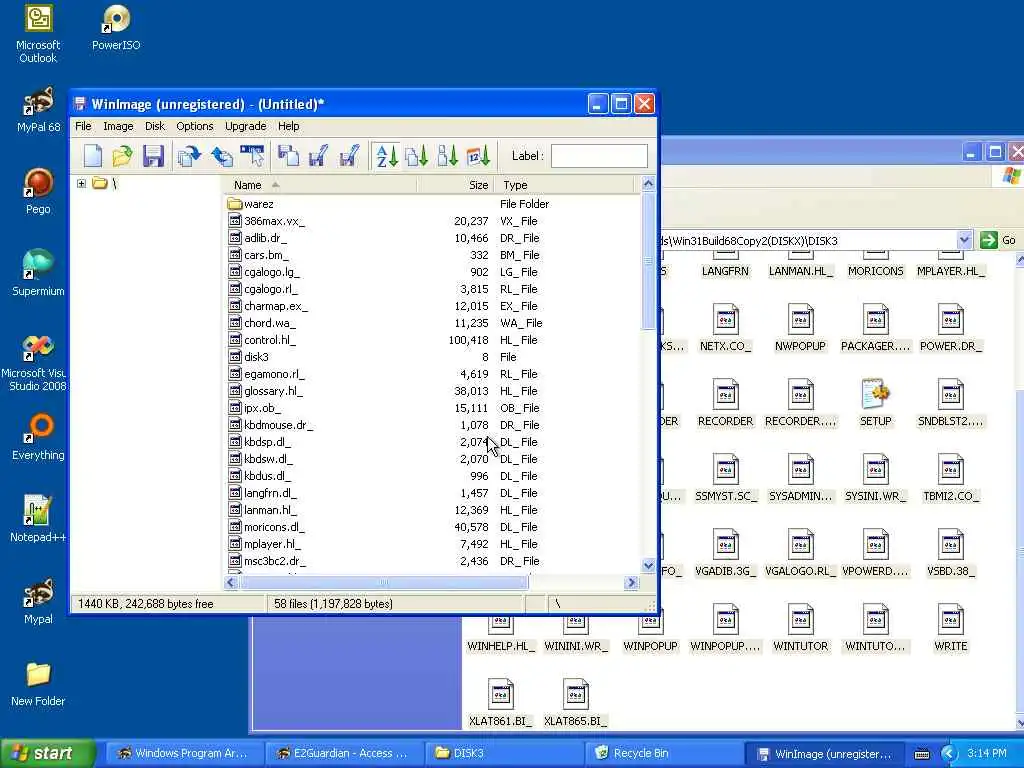Image resolution: width=1024 pixels, height=768 pixels.
Task: Open the Image menu
Action: click(x=118, y=126)
